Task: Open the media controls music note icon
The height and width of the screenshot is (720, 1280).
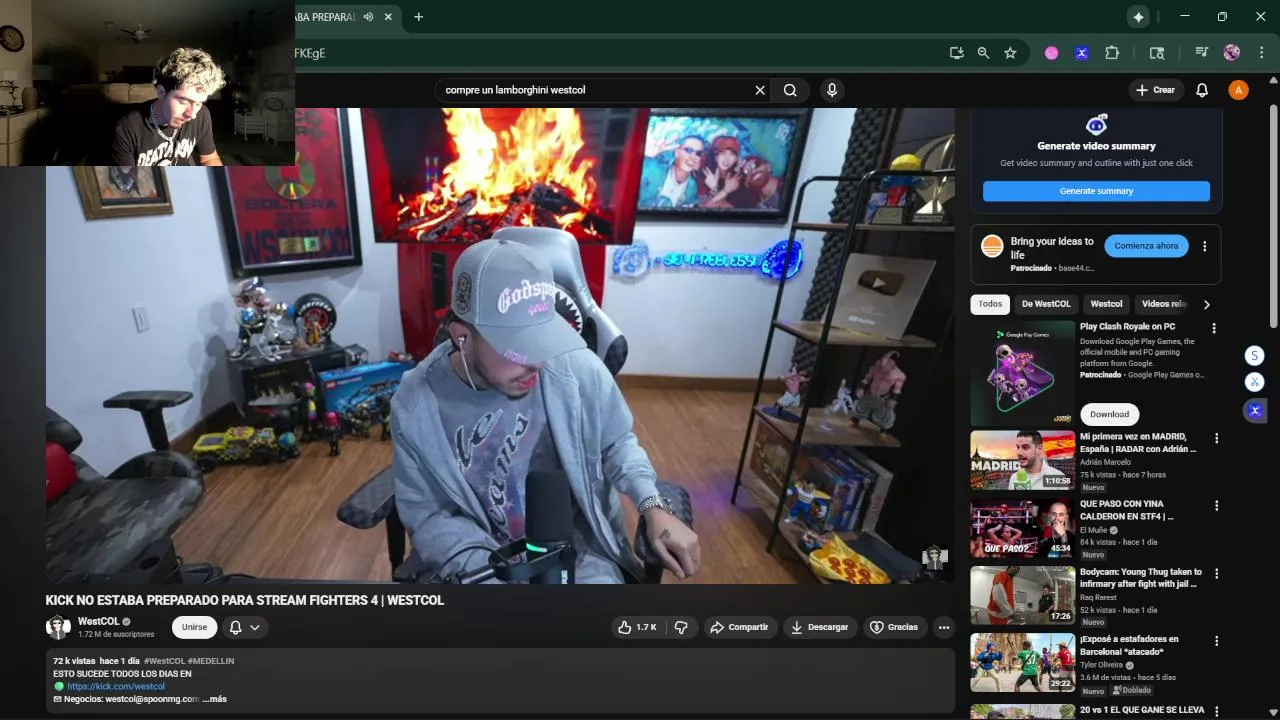Action: (1201, 53)
